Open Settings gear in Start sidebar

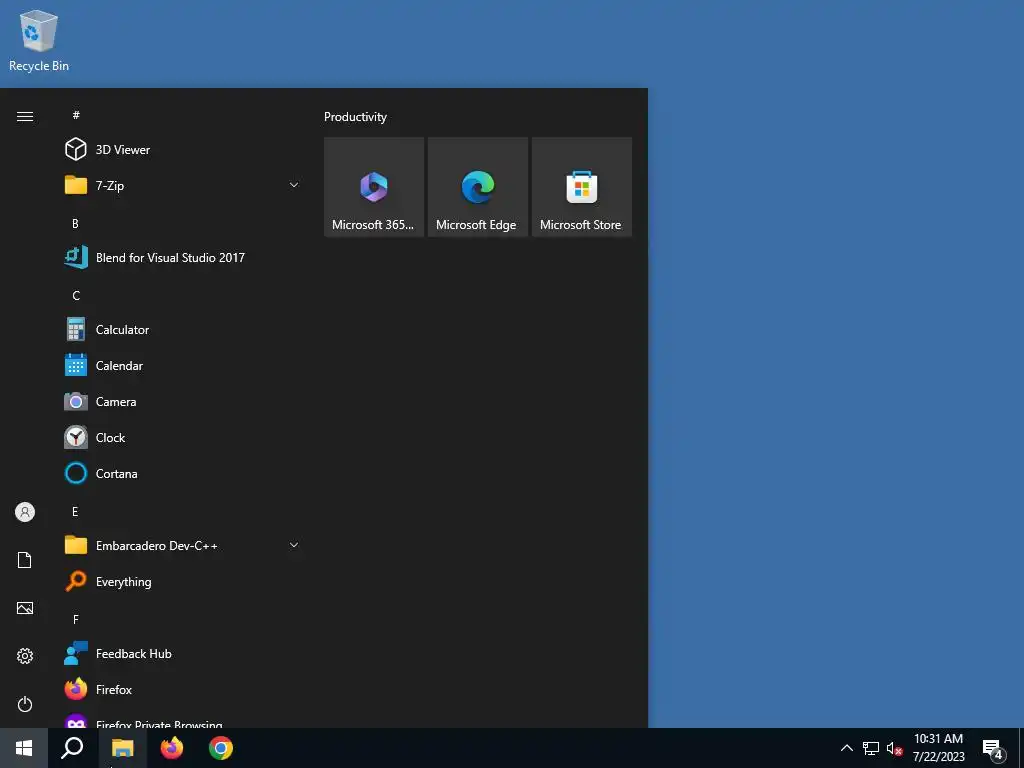coord(25,656)
